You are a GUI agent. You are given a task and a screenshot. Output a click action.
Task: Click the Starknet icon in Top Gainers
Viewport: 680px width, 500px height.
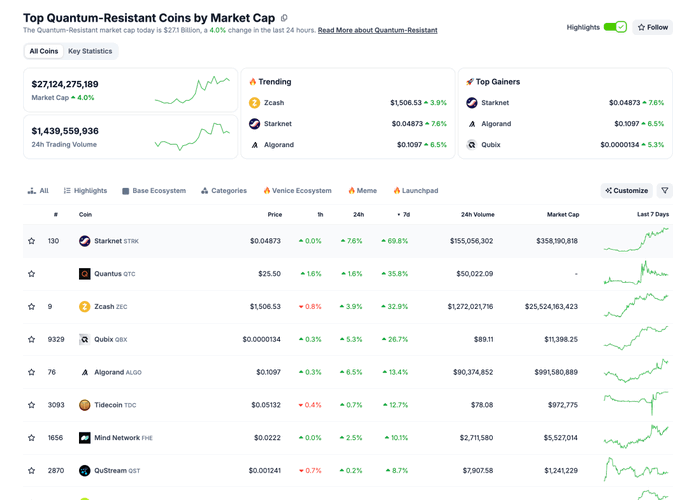[471, 103]
